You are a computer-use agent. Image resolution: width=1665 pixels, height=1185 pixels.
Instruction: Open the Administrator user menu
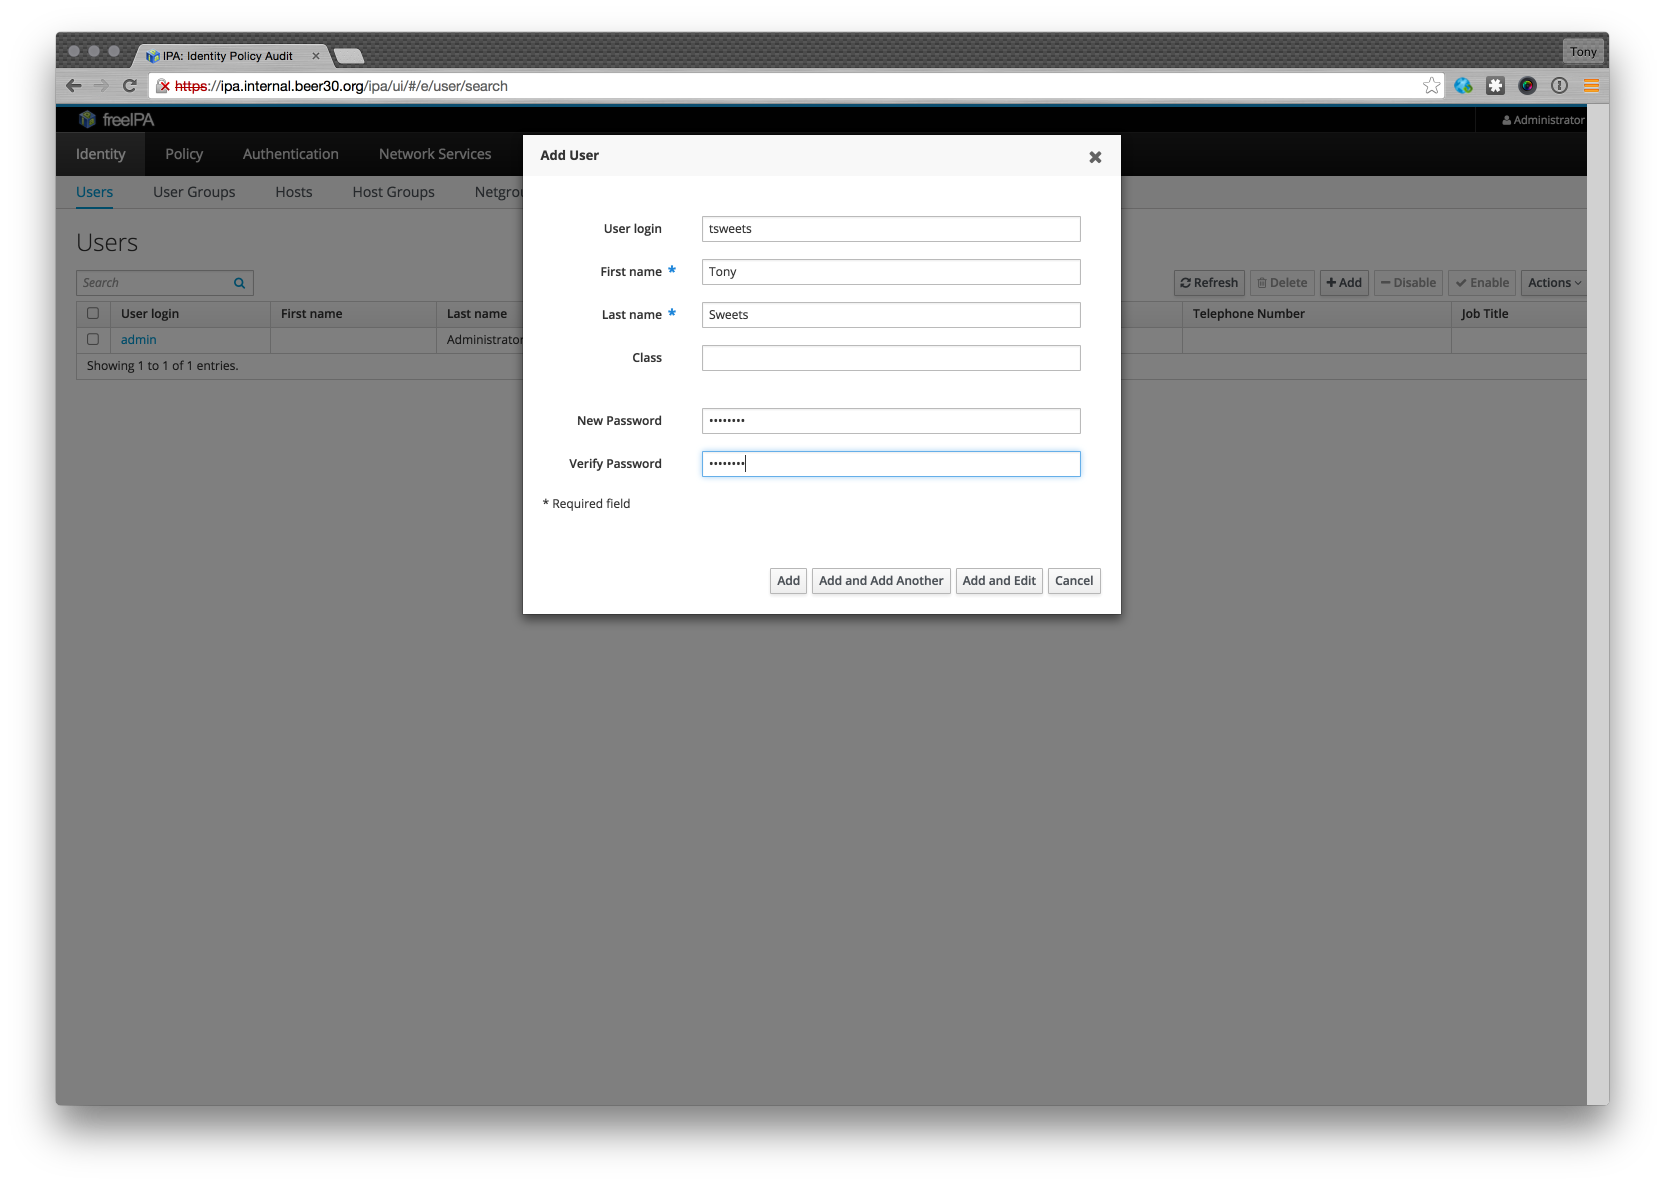[x=1543, y=120]
